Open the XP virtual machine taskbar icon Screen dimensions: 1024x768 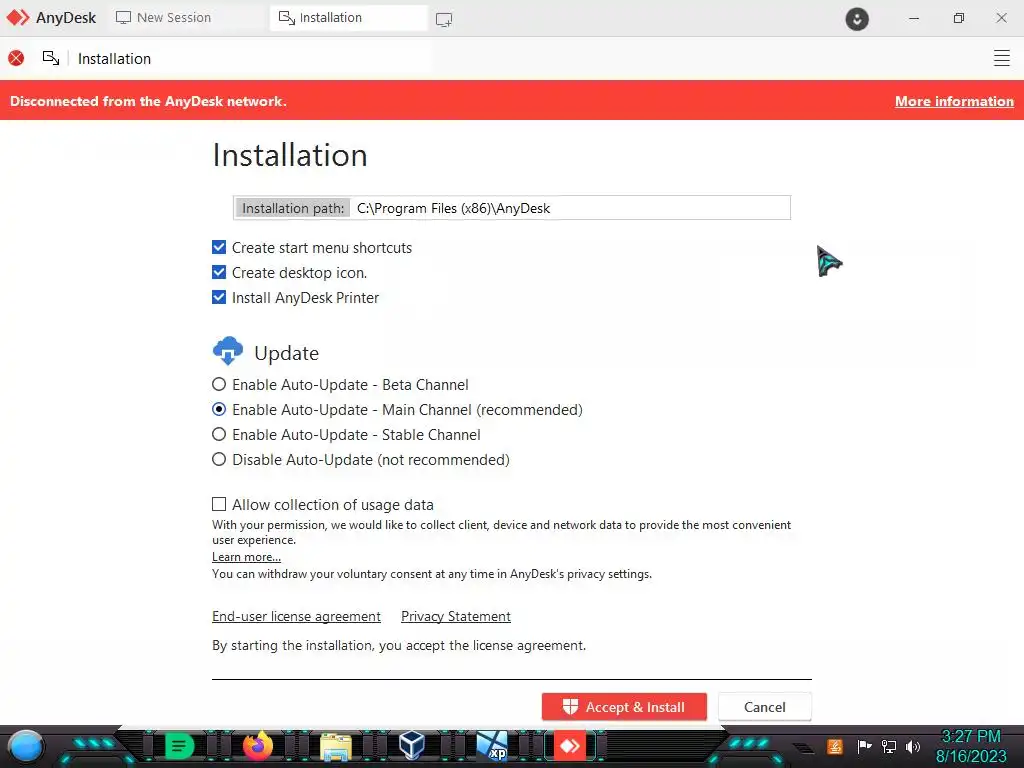pyautogui.click(x=492, y=746)
